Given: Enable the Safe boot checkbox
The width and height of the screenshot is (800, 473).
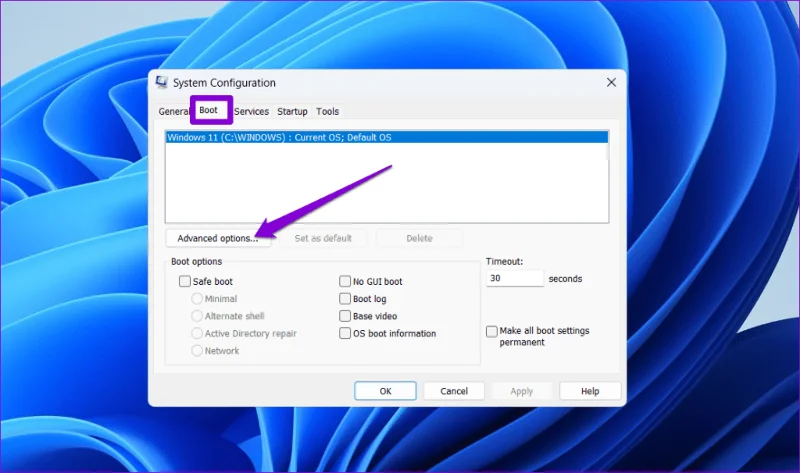Looking at the screenshot, I should tap(185, 281).
